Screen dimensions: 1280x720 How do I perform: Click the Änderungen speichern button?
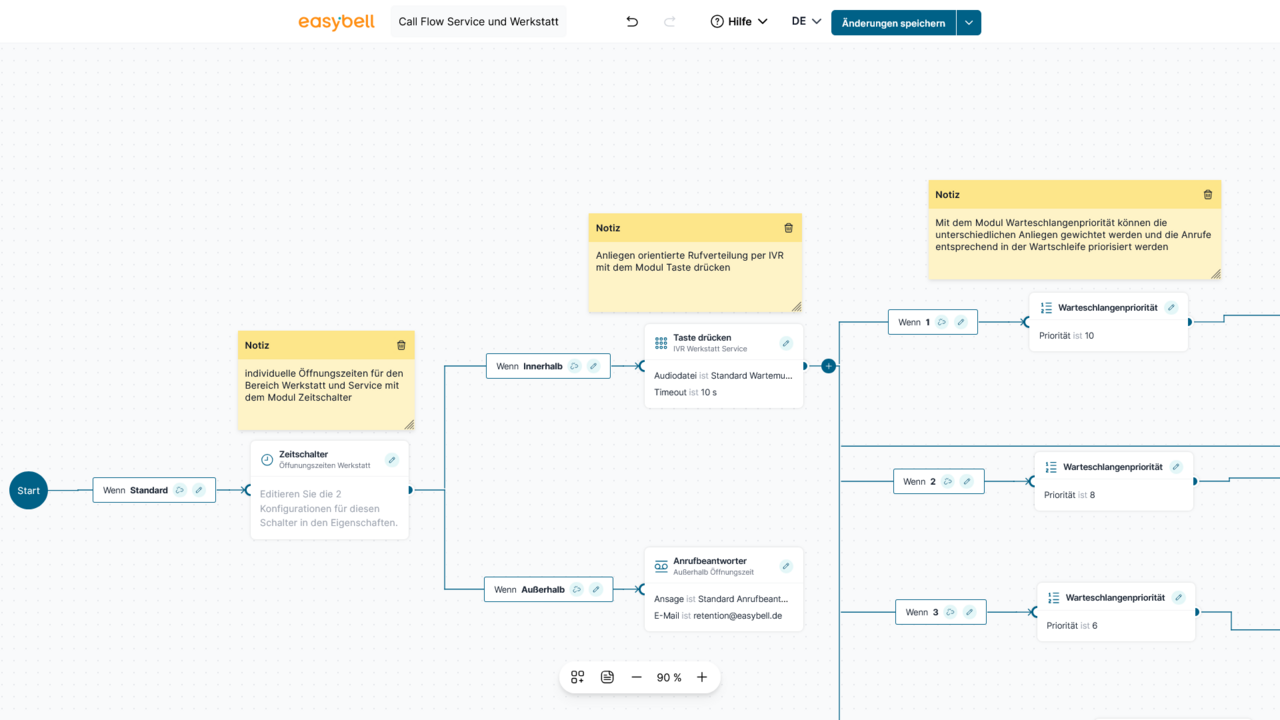tap(893, 23)
